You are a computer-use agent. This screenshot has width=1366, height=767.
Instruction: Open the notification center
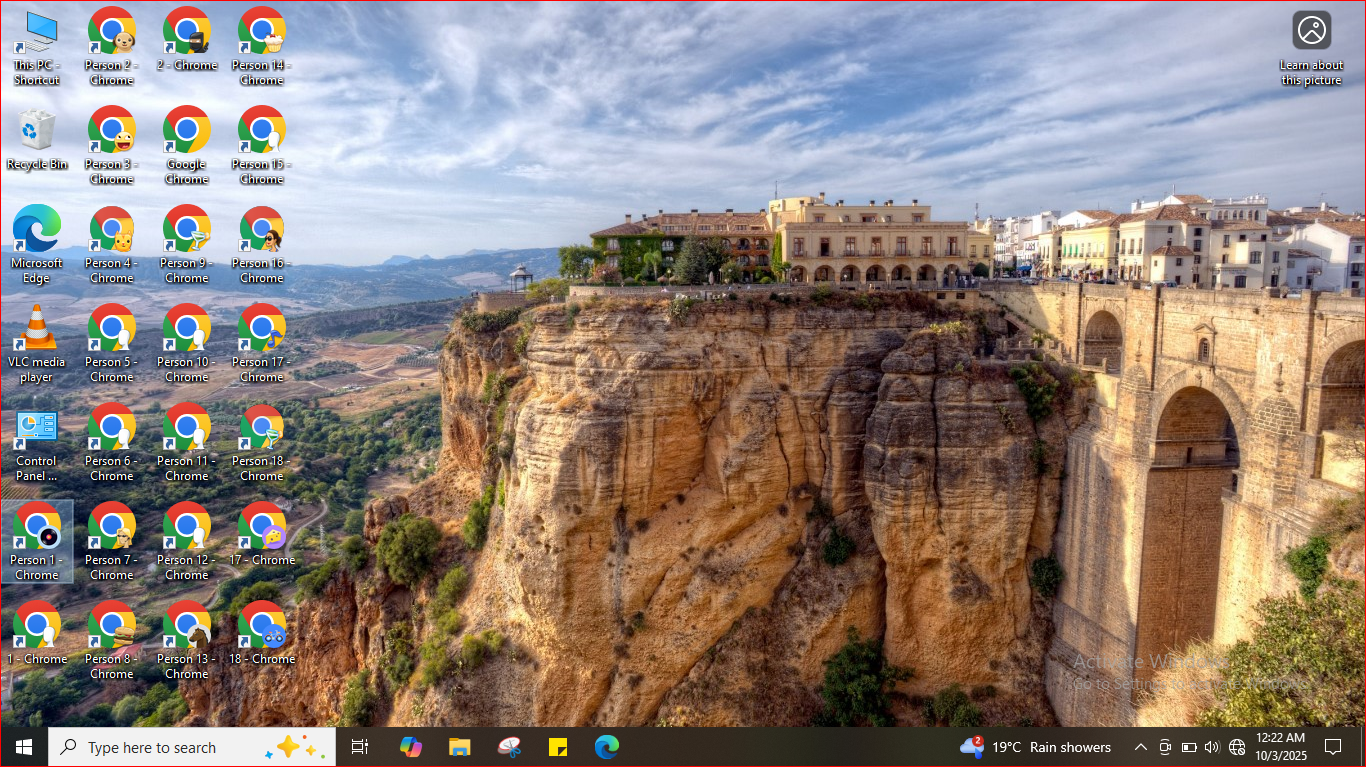[1333, 747]
